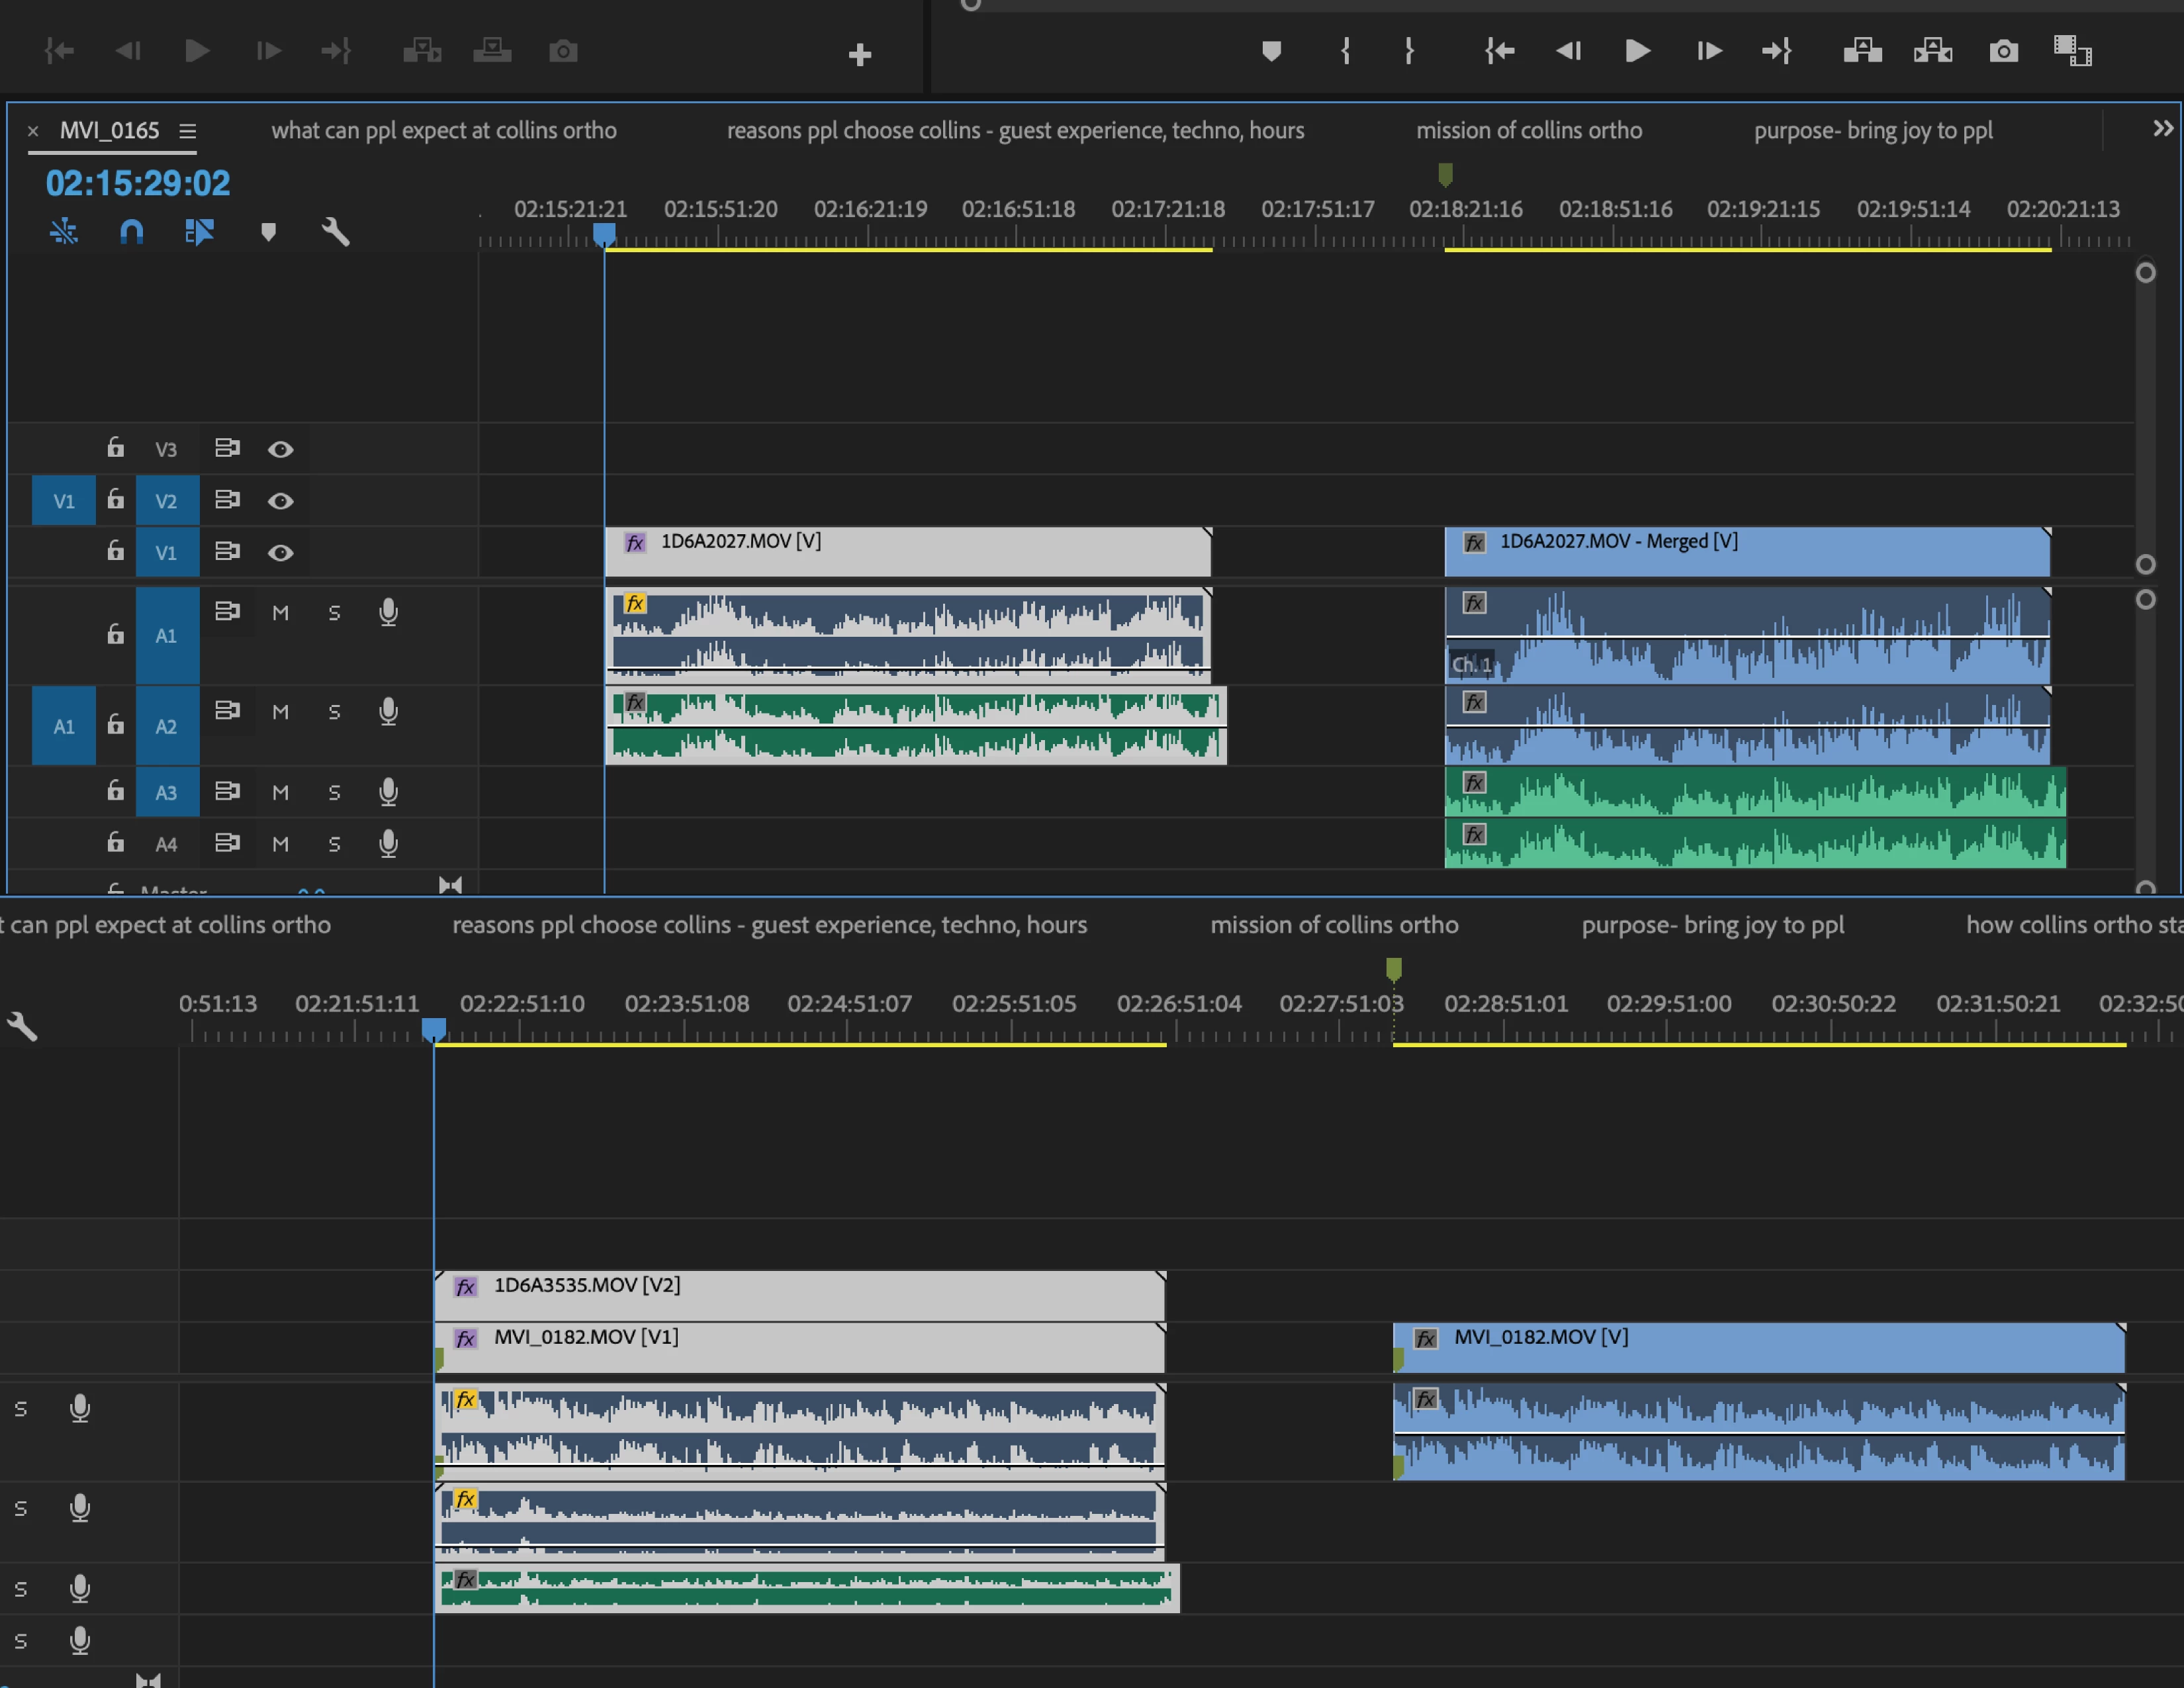Click Lift button in Program monitor
The image size is (2184, 1688).
[1862, 51]
